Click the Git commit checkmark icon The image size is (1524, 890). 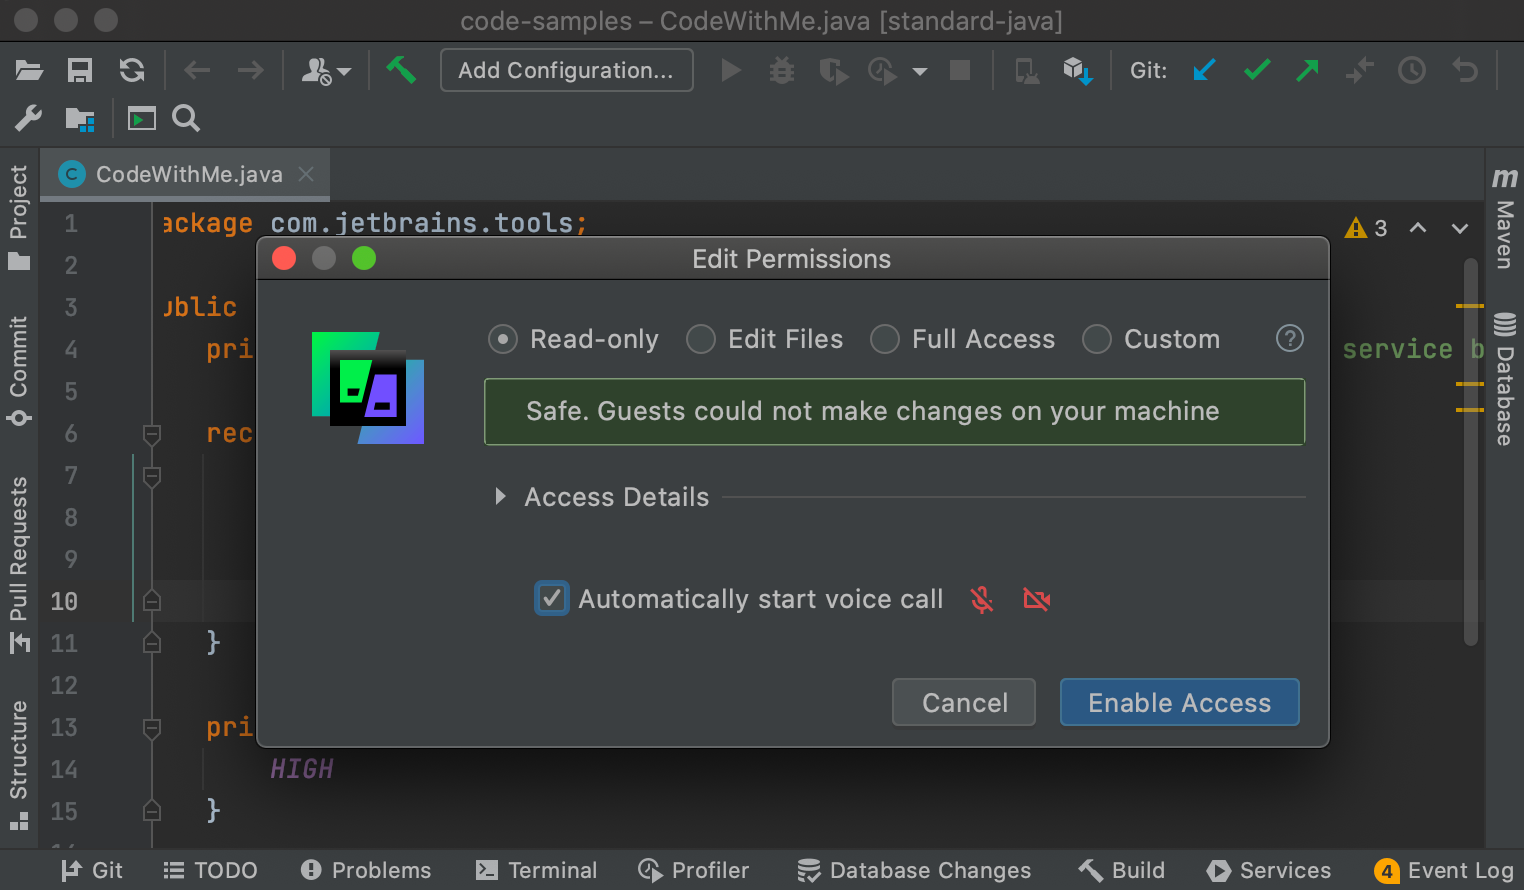coord(1256,71)
